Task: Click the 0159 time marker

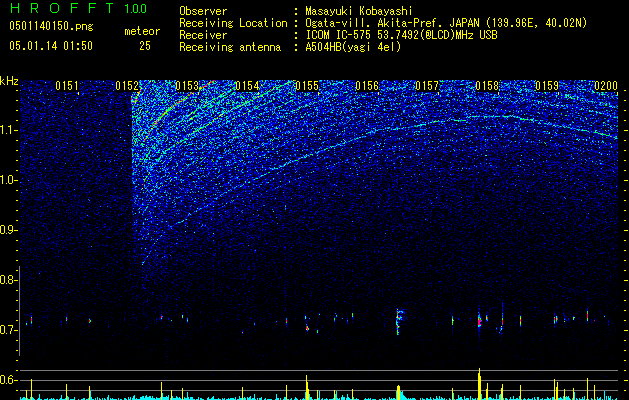Action: [x=547, y=86]
